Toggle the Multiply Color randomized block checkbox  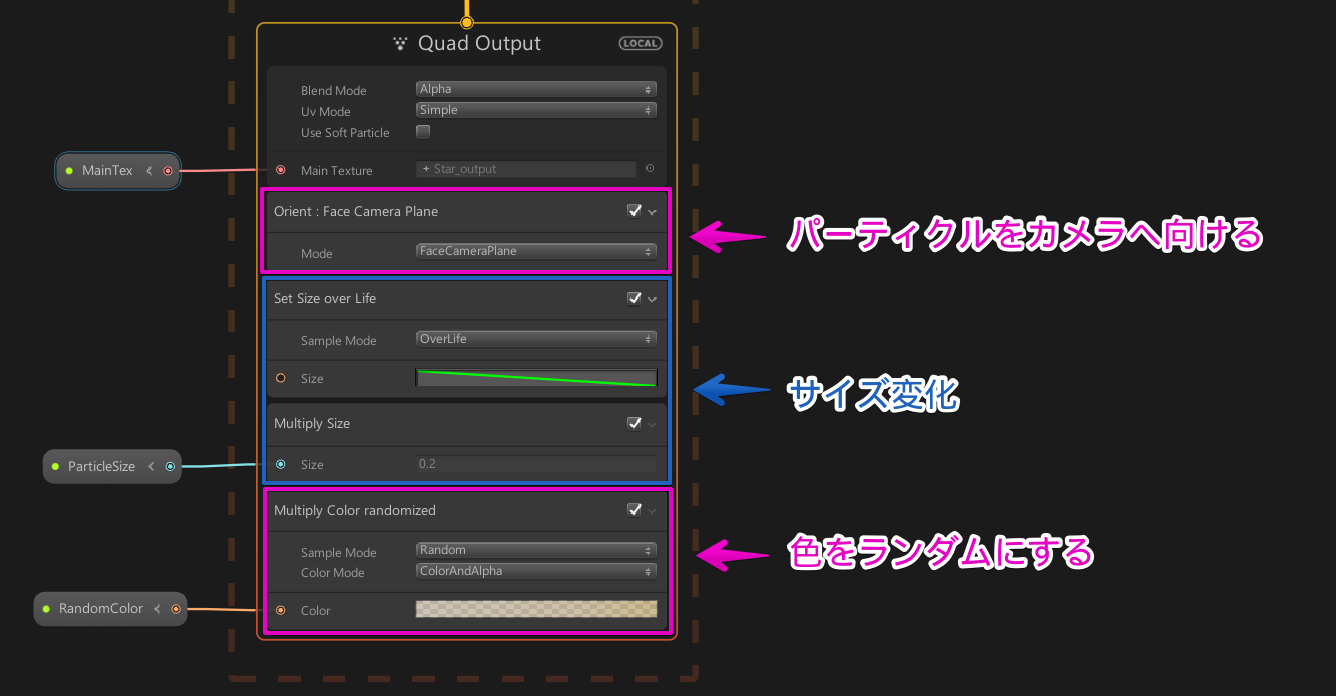pyautogui.click(x=634, y=510)
